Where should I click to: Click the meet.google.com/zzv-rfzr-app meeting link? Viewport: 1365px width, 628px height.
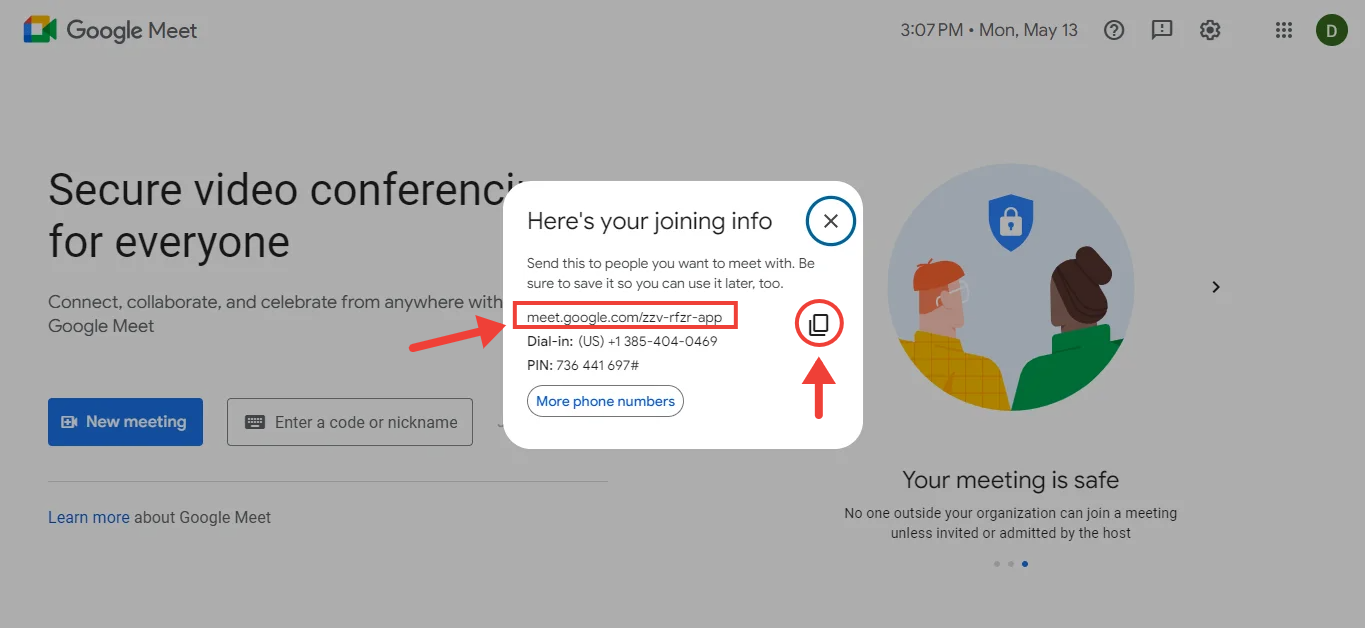[x=625, y=317]
